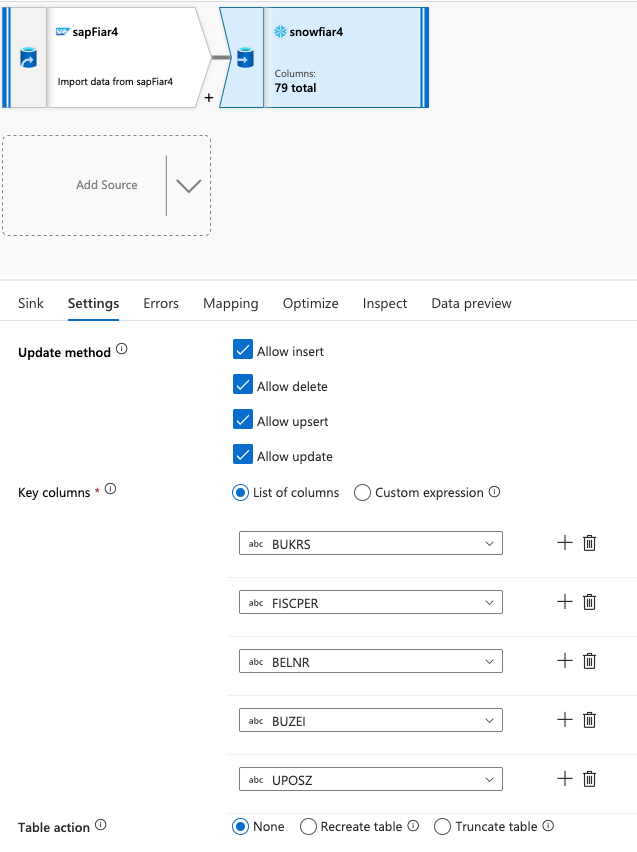Click the info icon beside Truncate table
Screen dimensions: 637x852
[547, 827]
